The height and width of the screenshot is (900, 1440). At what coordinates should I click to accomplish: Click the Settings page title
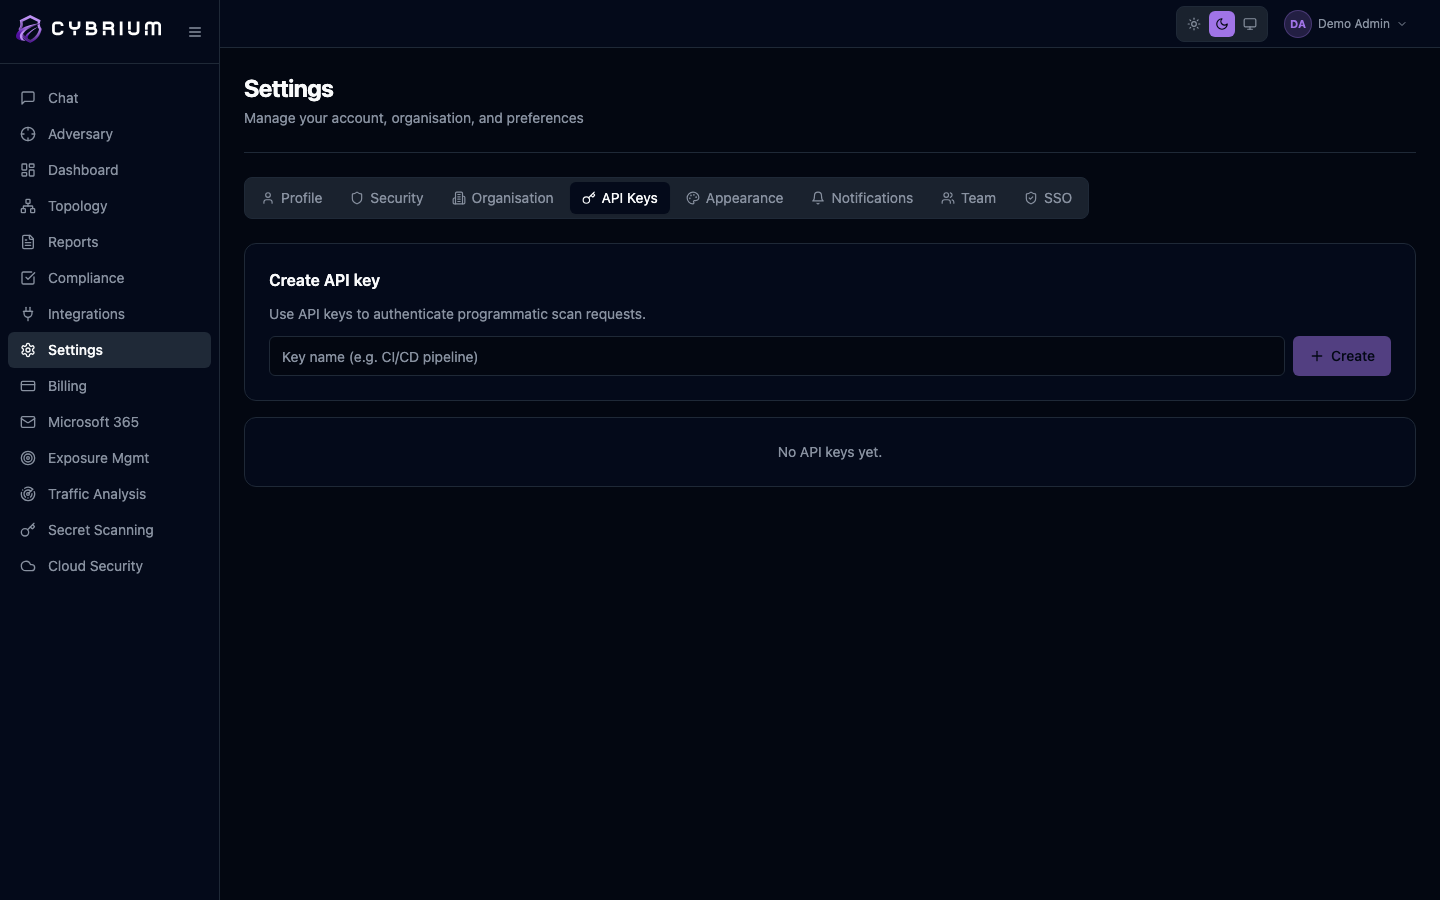click(289, 89)
